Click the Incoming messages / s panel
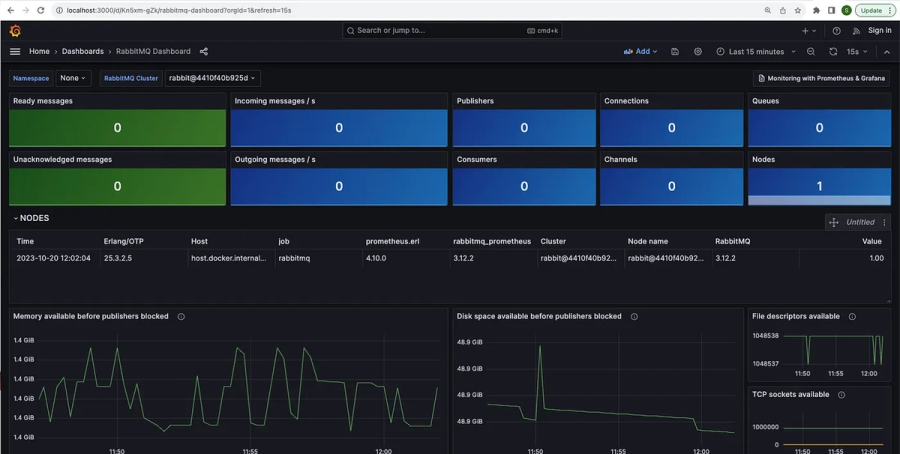Screen dimensions: 900x454 click(x=339, y=120)
